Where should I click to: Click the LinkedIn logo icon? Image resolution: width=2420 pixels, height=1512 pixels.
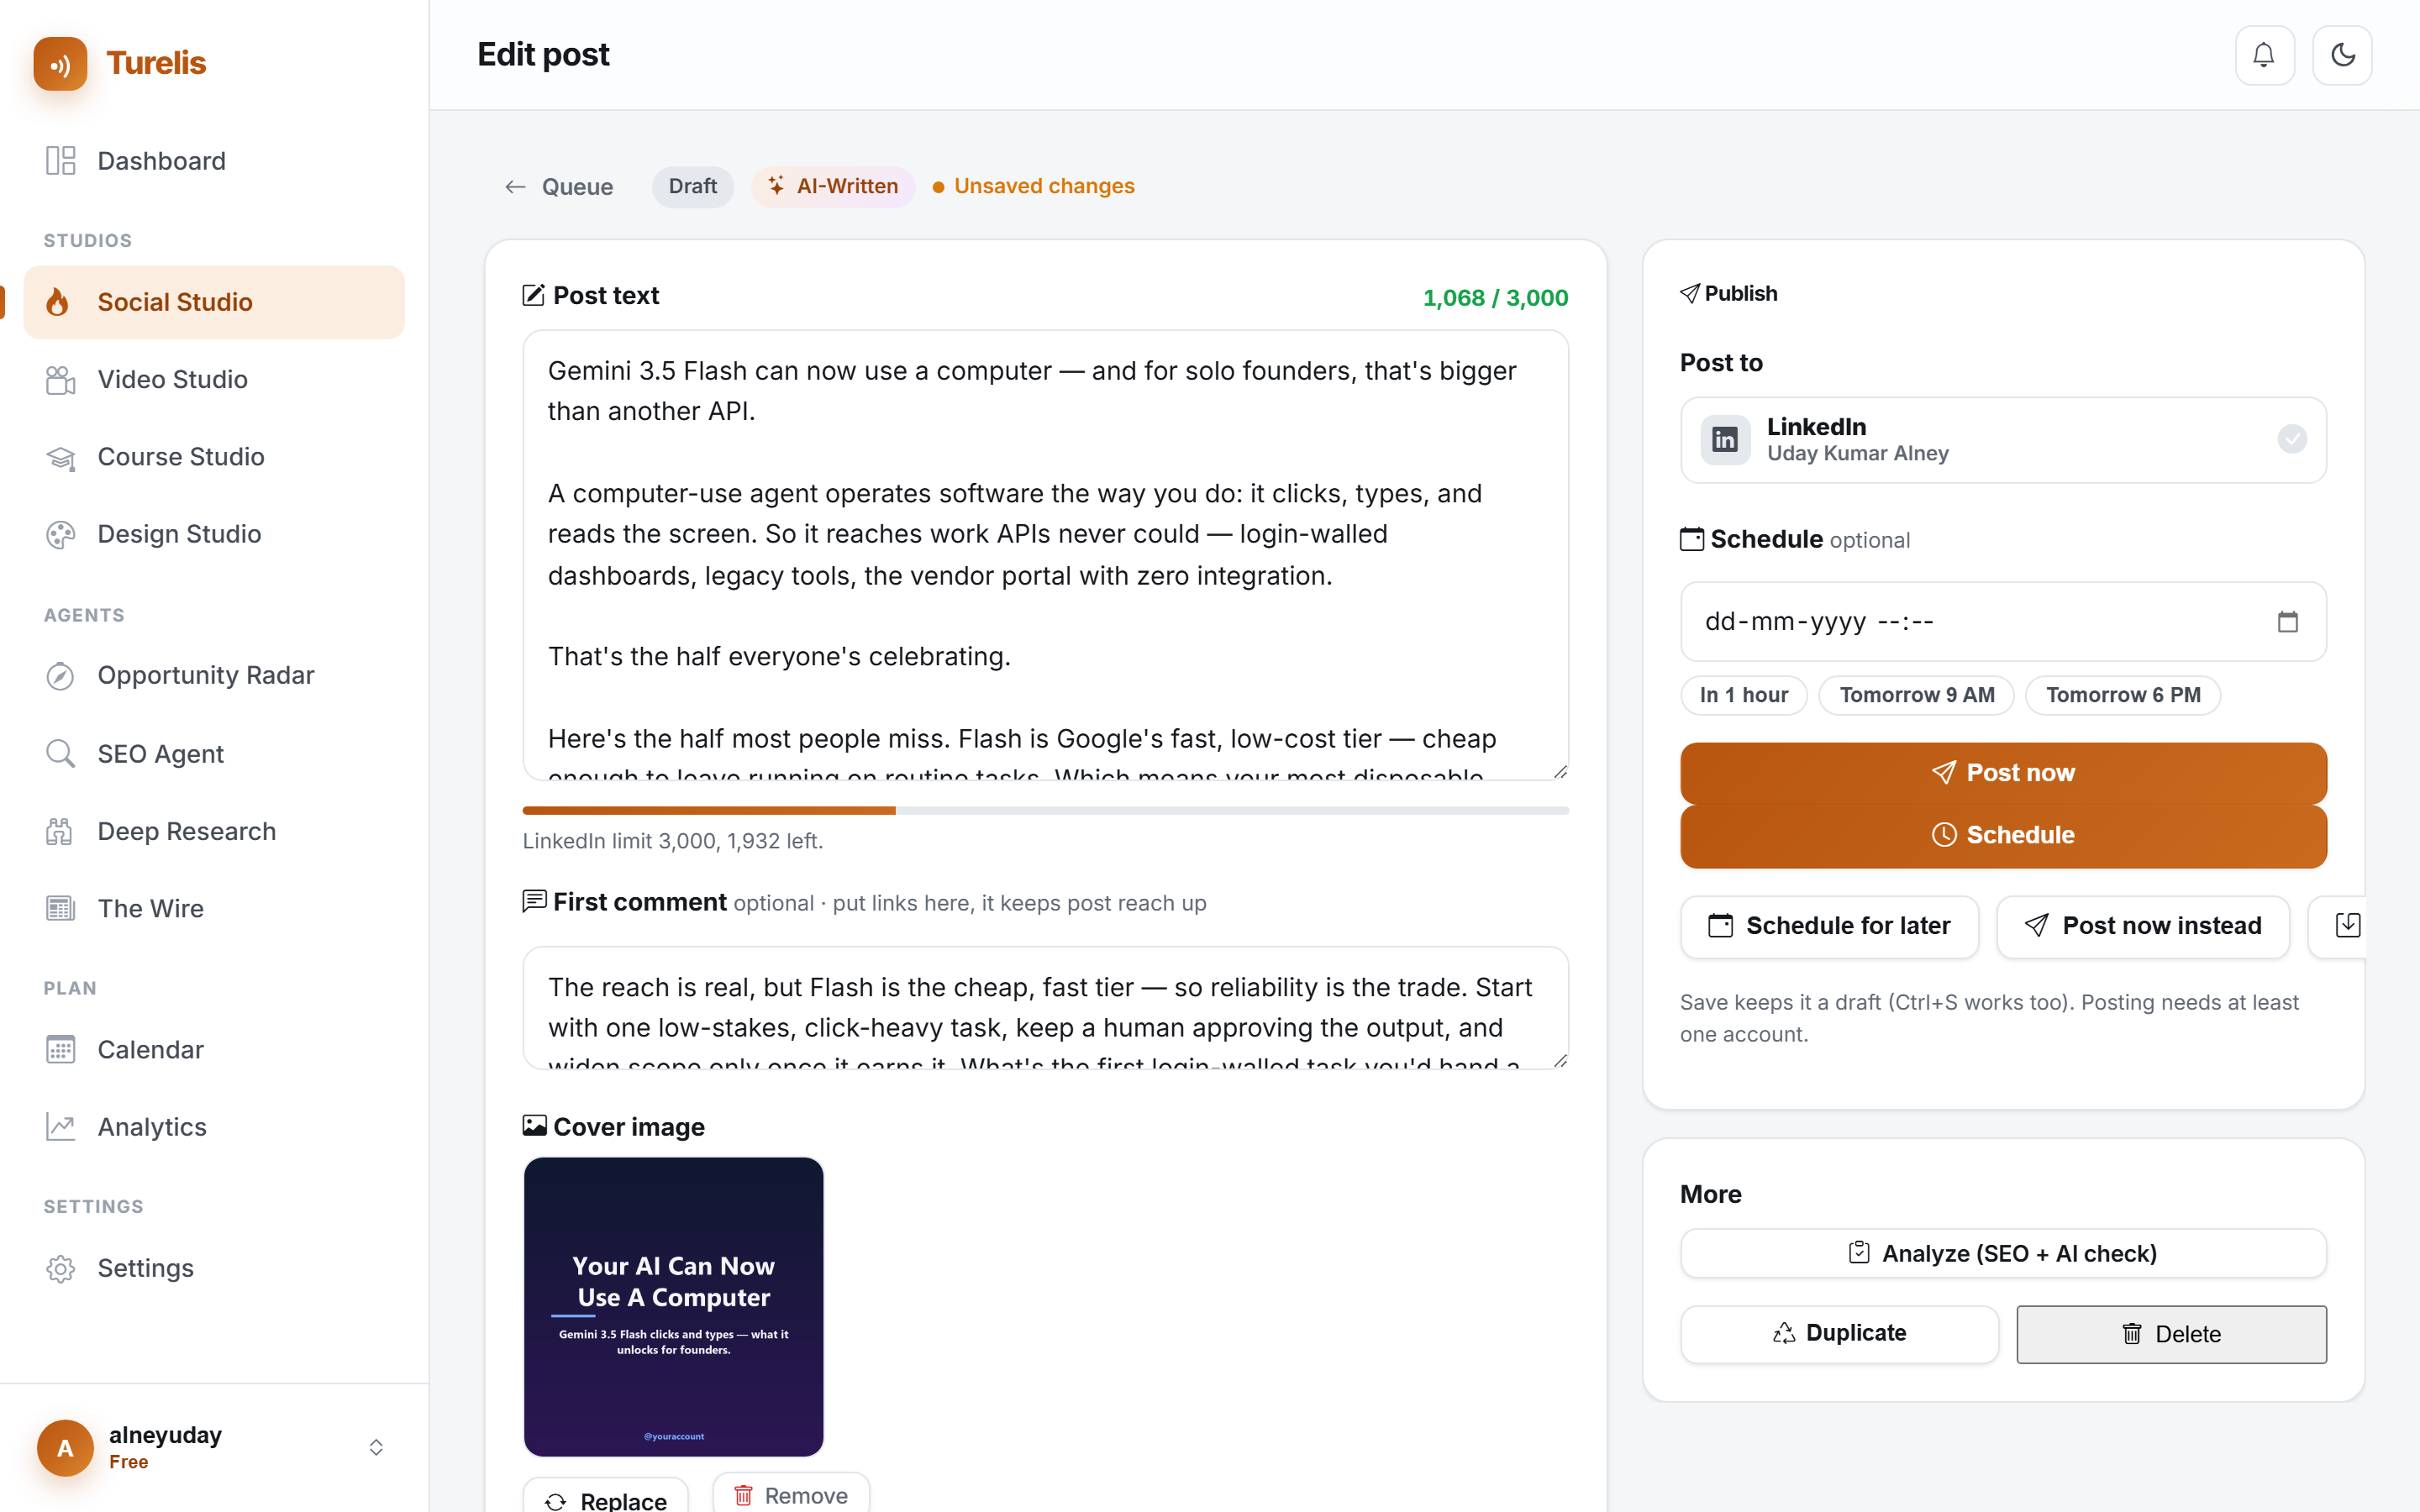tap(1725, 440)
